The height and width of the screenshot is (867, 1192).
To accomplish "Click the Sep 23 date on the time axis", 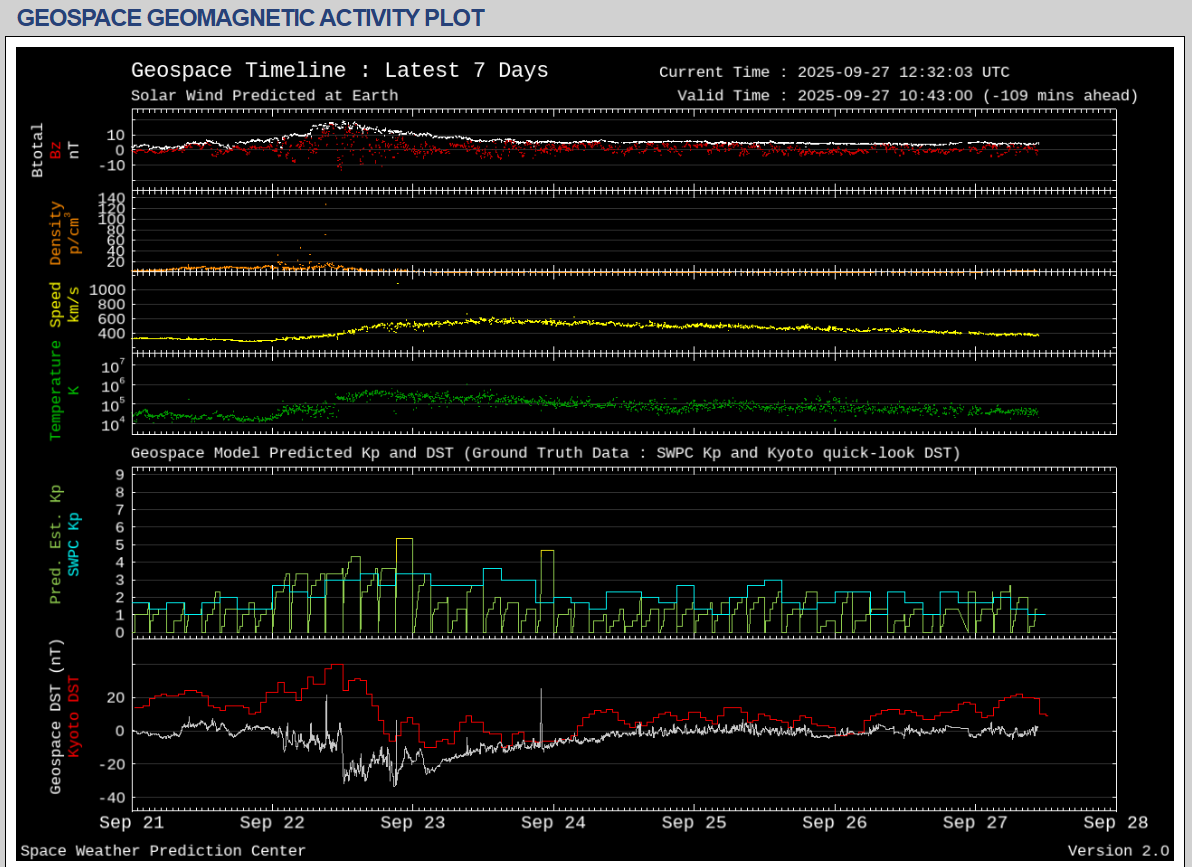I will [413, 823].
